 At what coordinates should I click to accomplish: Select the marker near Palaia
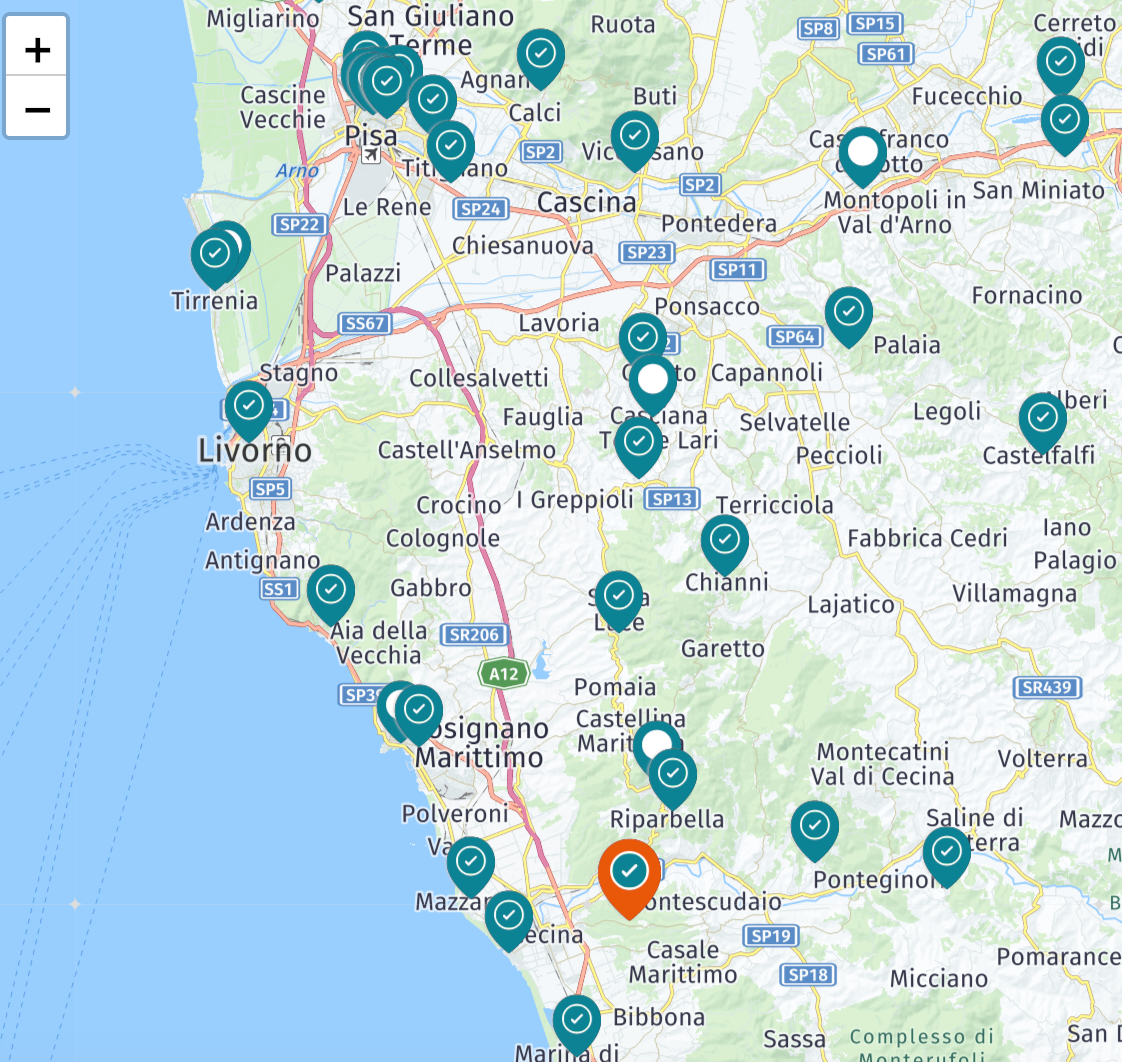848,312
